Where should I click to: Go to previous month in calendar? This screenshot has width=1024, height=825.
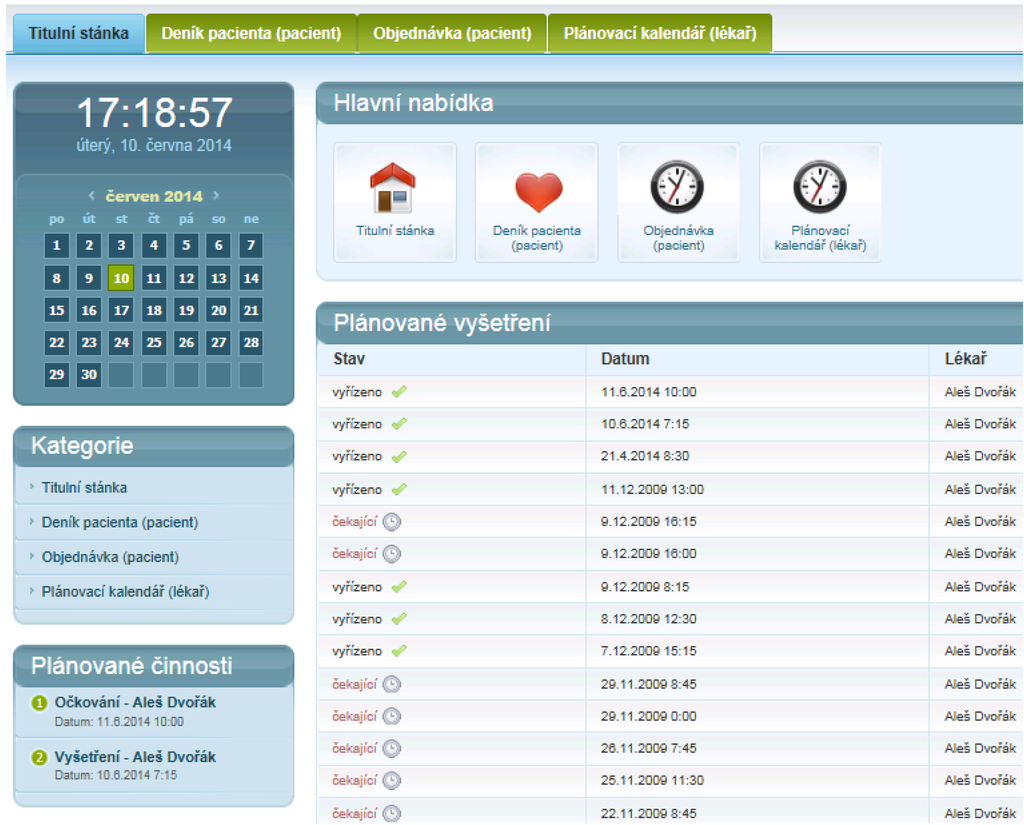[92, 196]
